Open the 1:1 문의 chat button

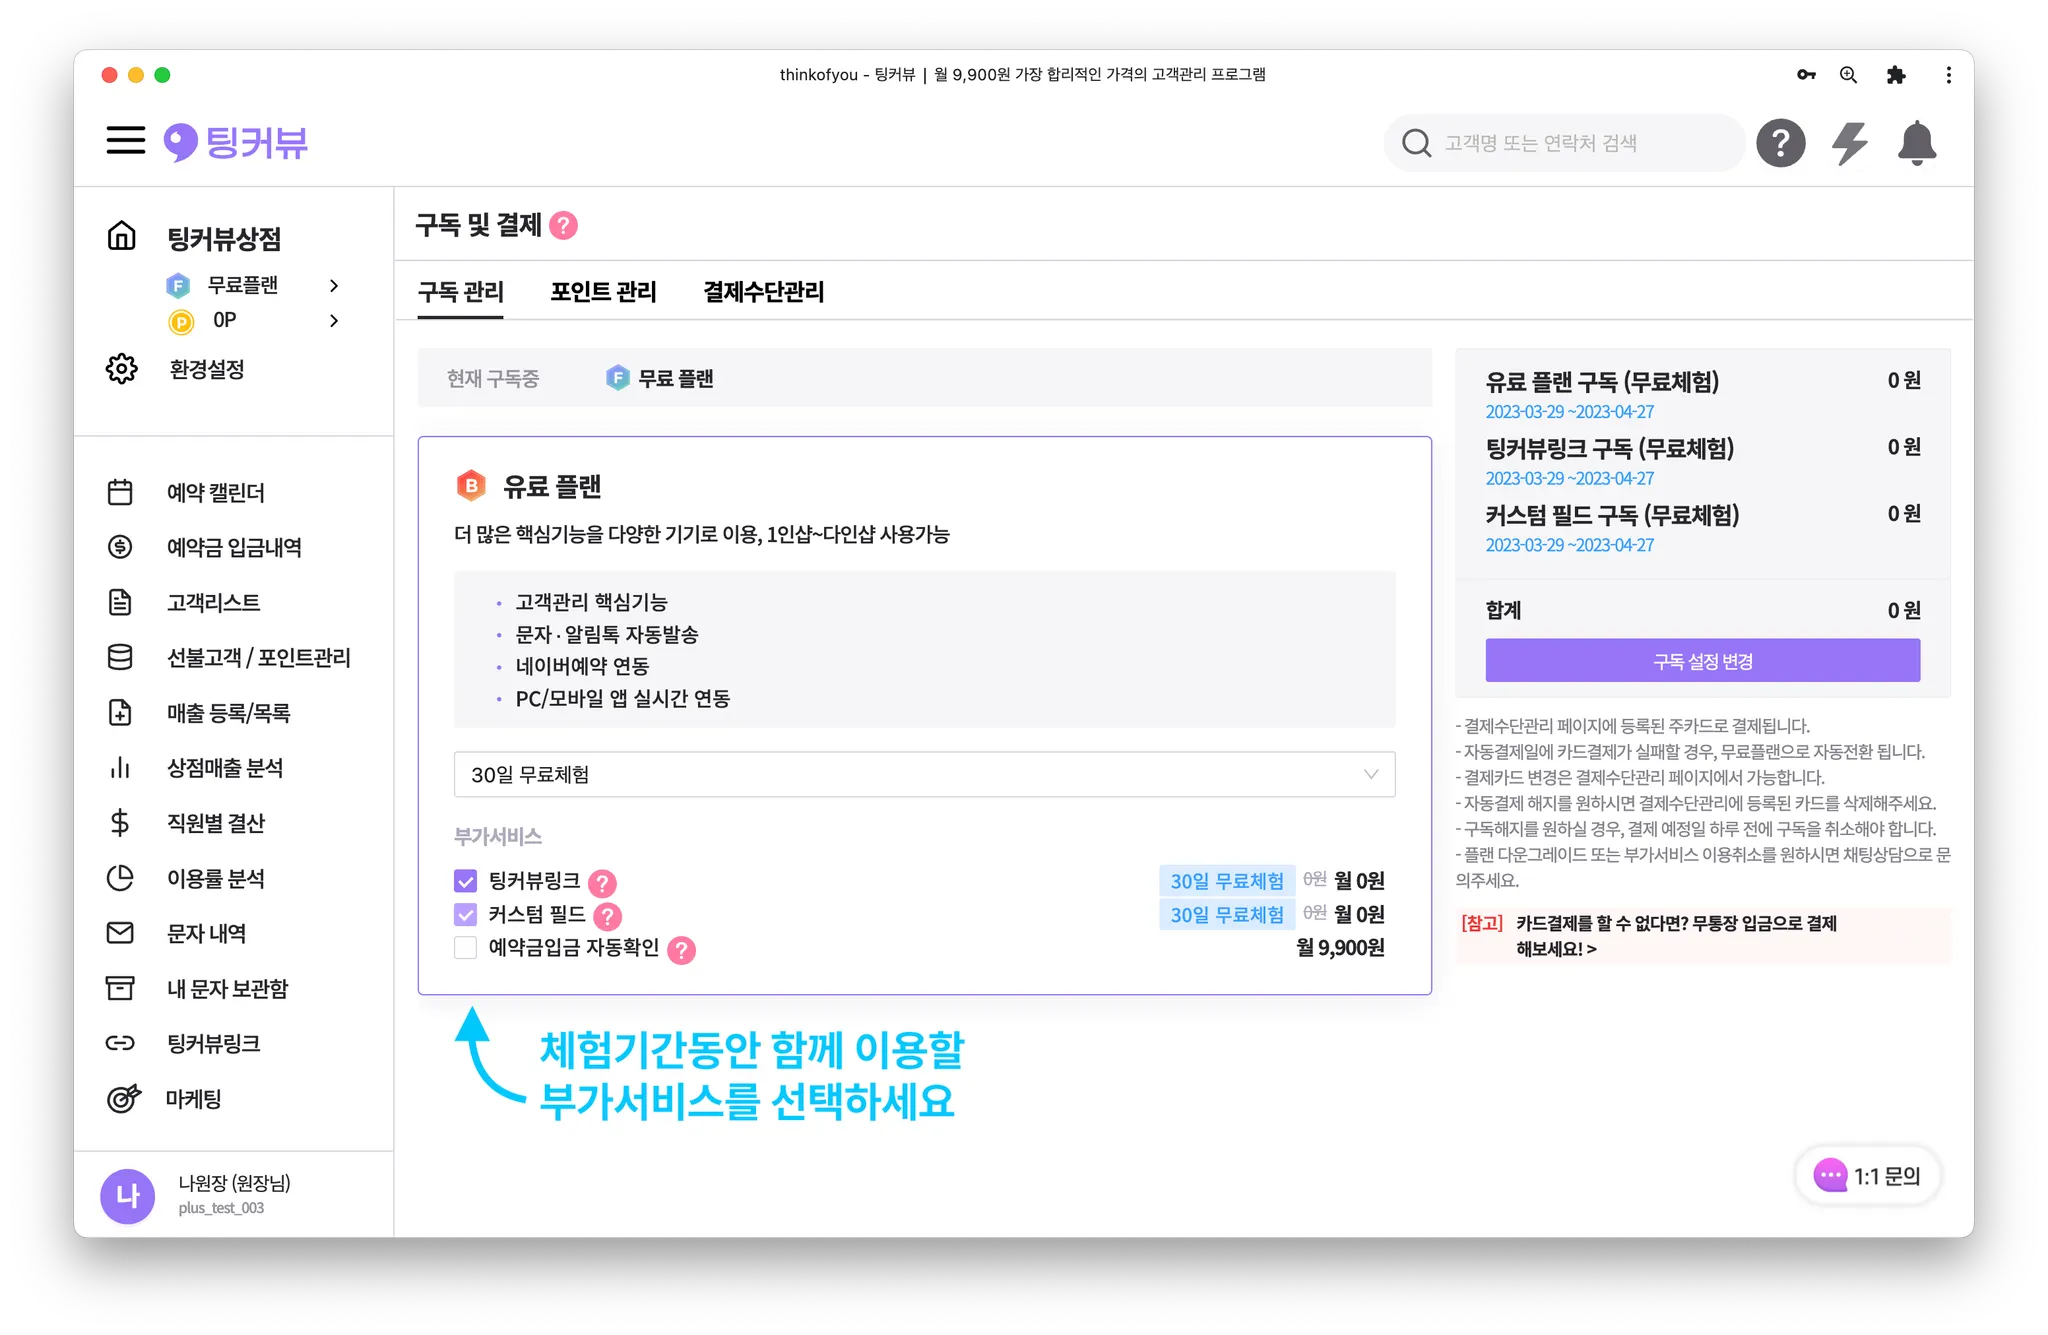(x=1868, y=1176)
